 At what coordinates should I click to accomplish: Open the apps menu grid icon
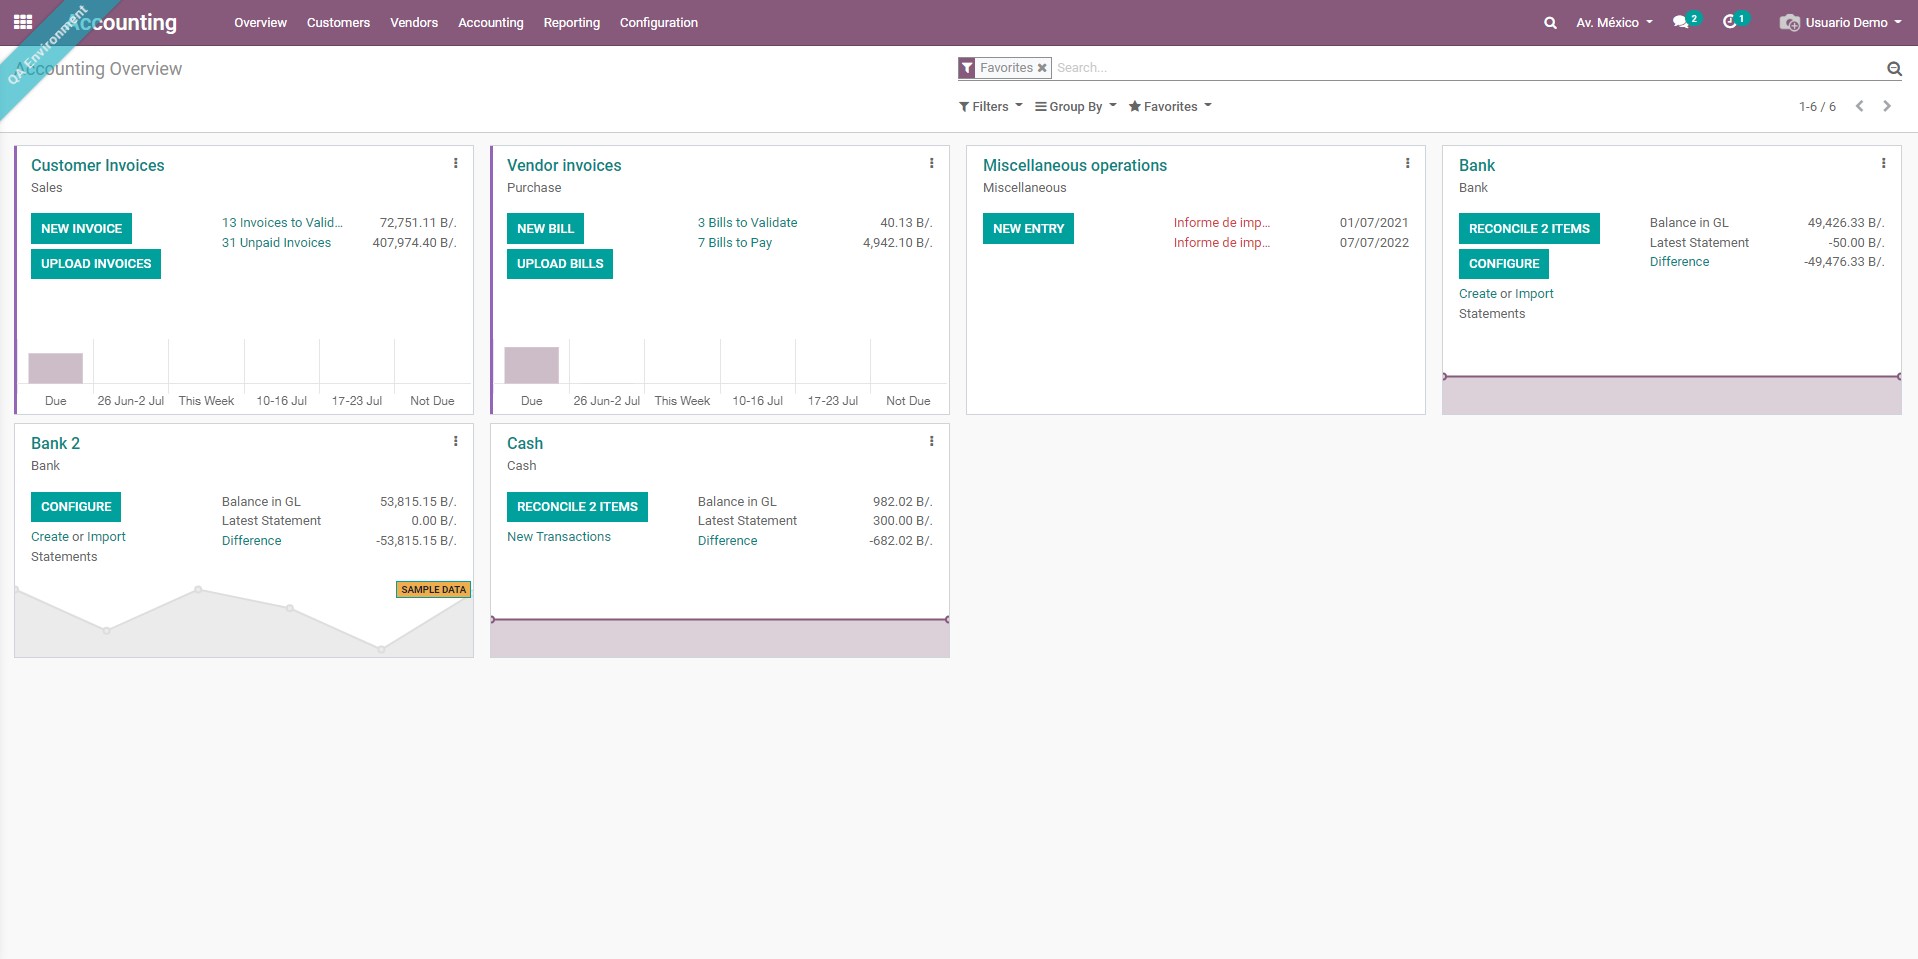pos(22,21)
